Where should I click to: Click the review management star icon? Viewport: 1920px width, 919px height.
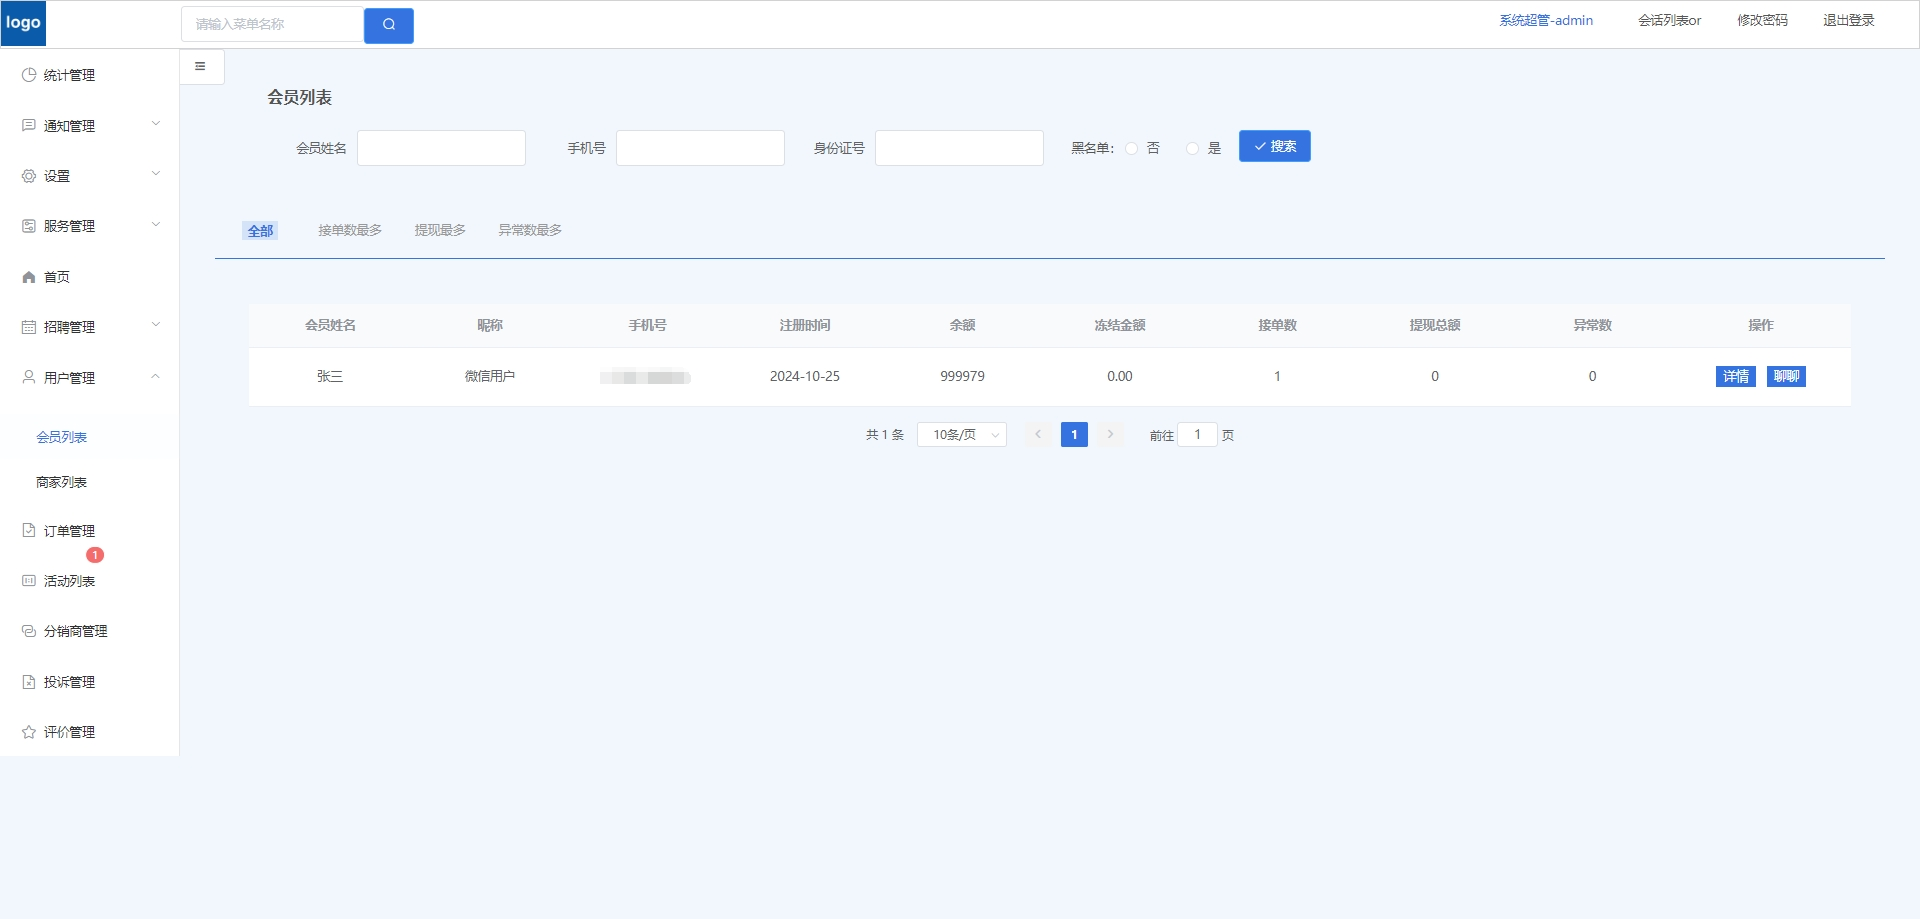[29, 732]
